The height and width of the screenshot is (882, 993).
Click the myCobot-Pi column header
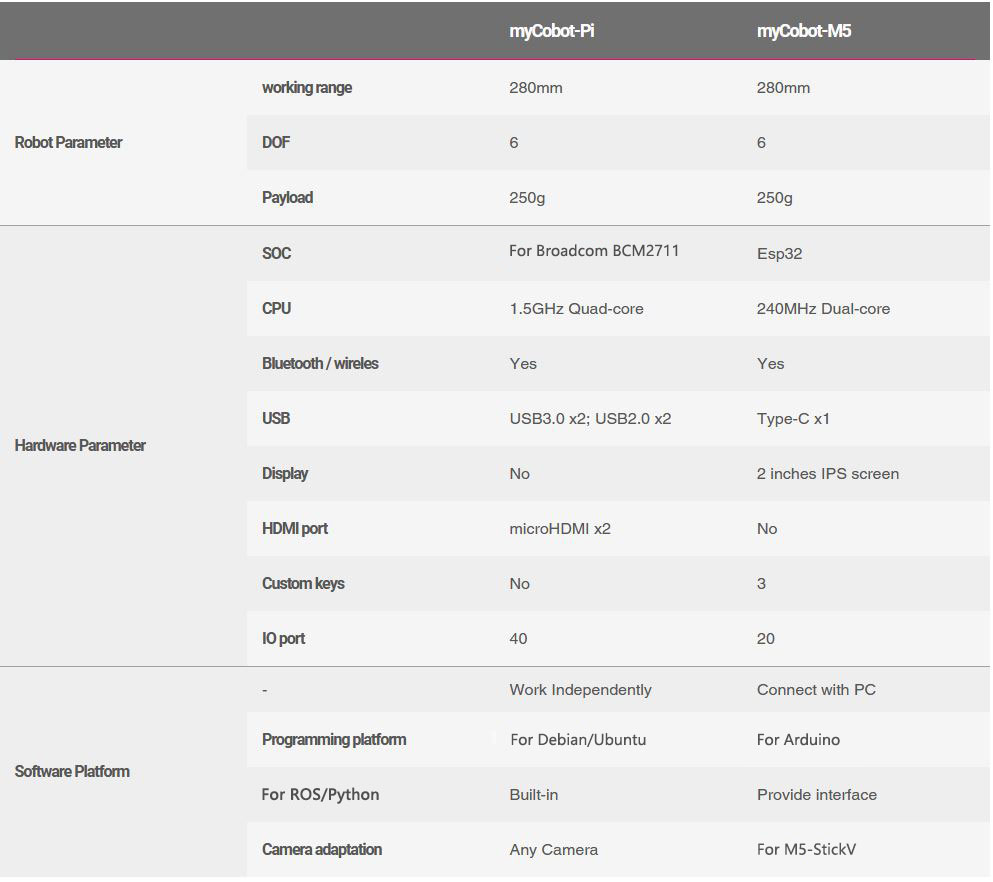coord(552,31)
